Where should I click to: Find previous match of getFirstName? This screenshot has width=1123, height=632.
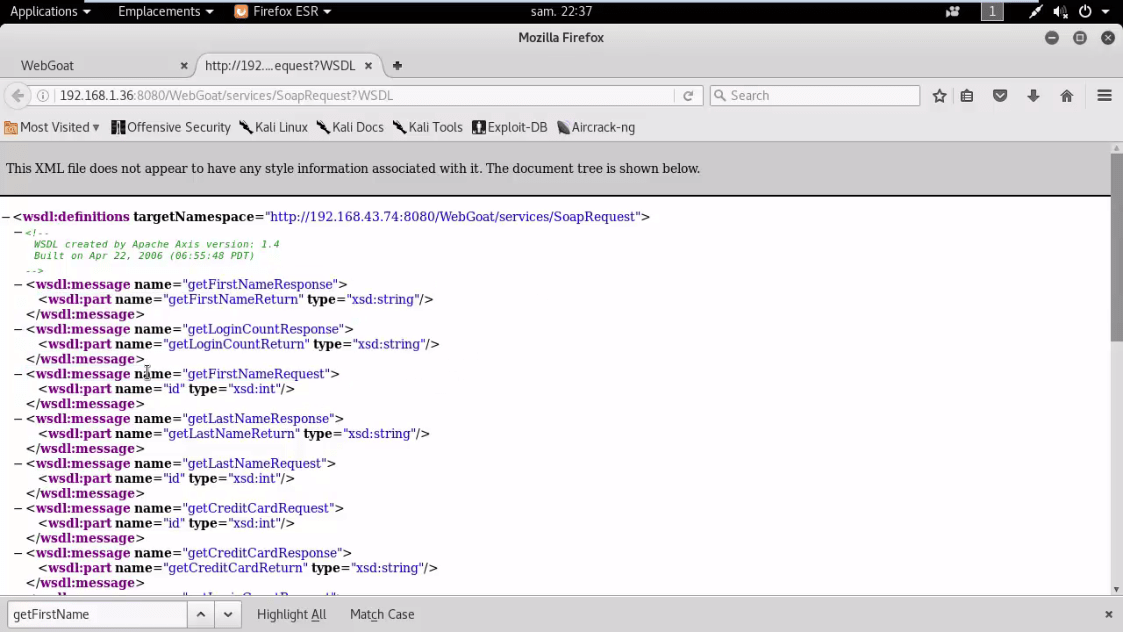201,614
